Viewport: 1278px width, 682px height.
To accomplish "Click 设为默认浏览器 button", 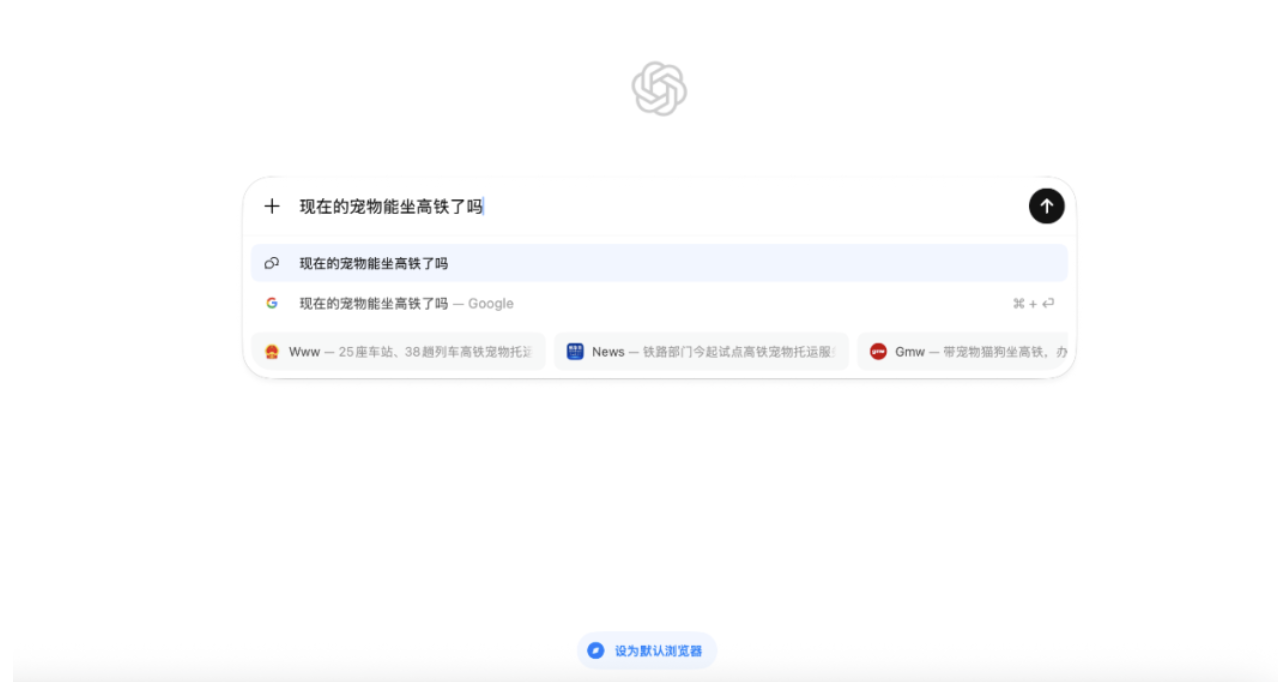I will coord(657,650).
